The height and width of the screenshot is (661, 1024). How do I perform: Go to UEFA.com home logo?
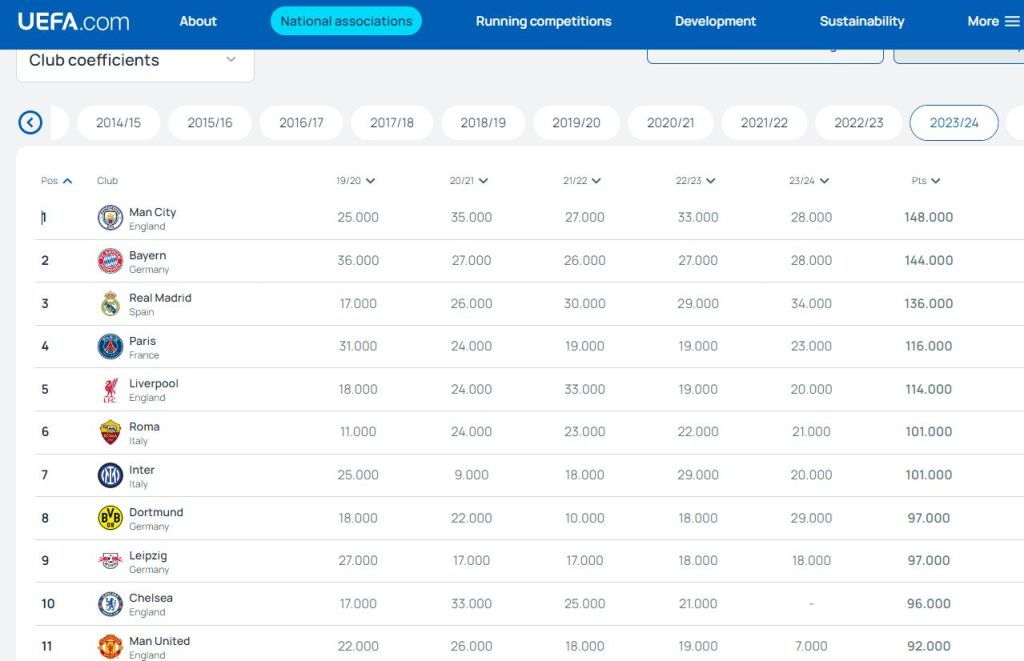(73, 21)
